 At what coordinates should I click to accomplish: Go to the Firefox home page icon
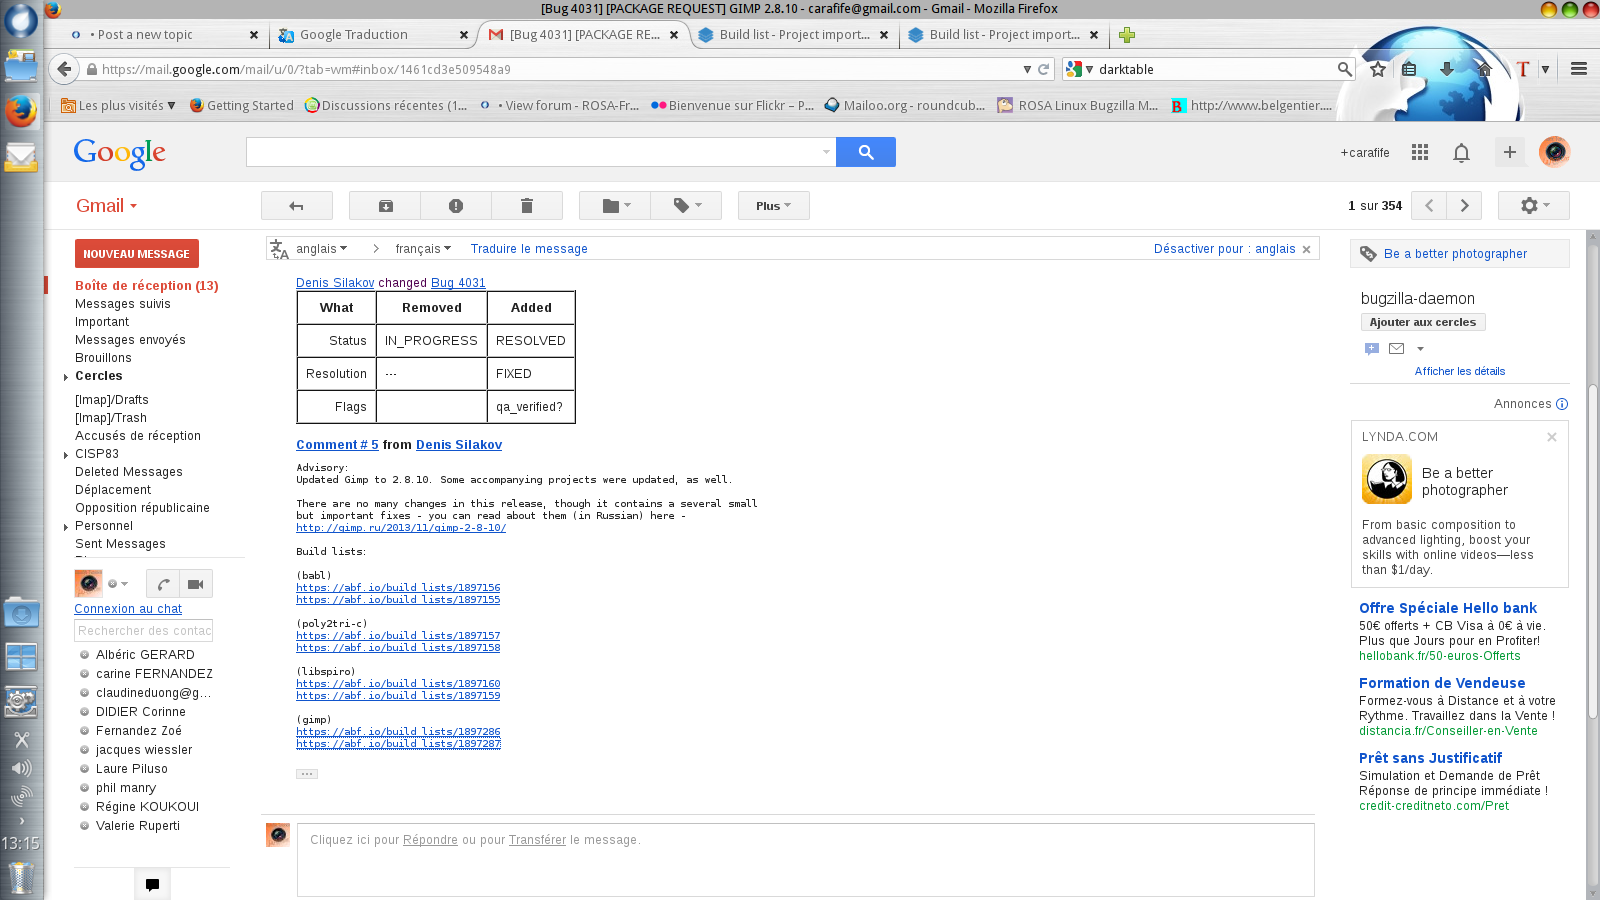point(1484,69)
